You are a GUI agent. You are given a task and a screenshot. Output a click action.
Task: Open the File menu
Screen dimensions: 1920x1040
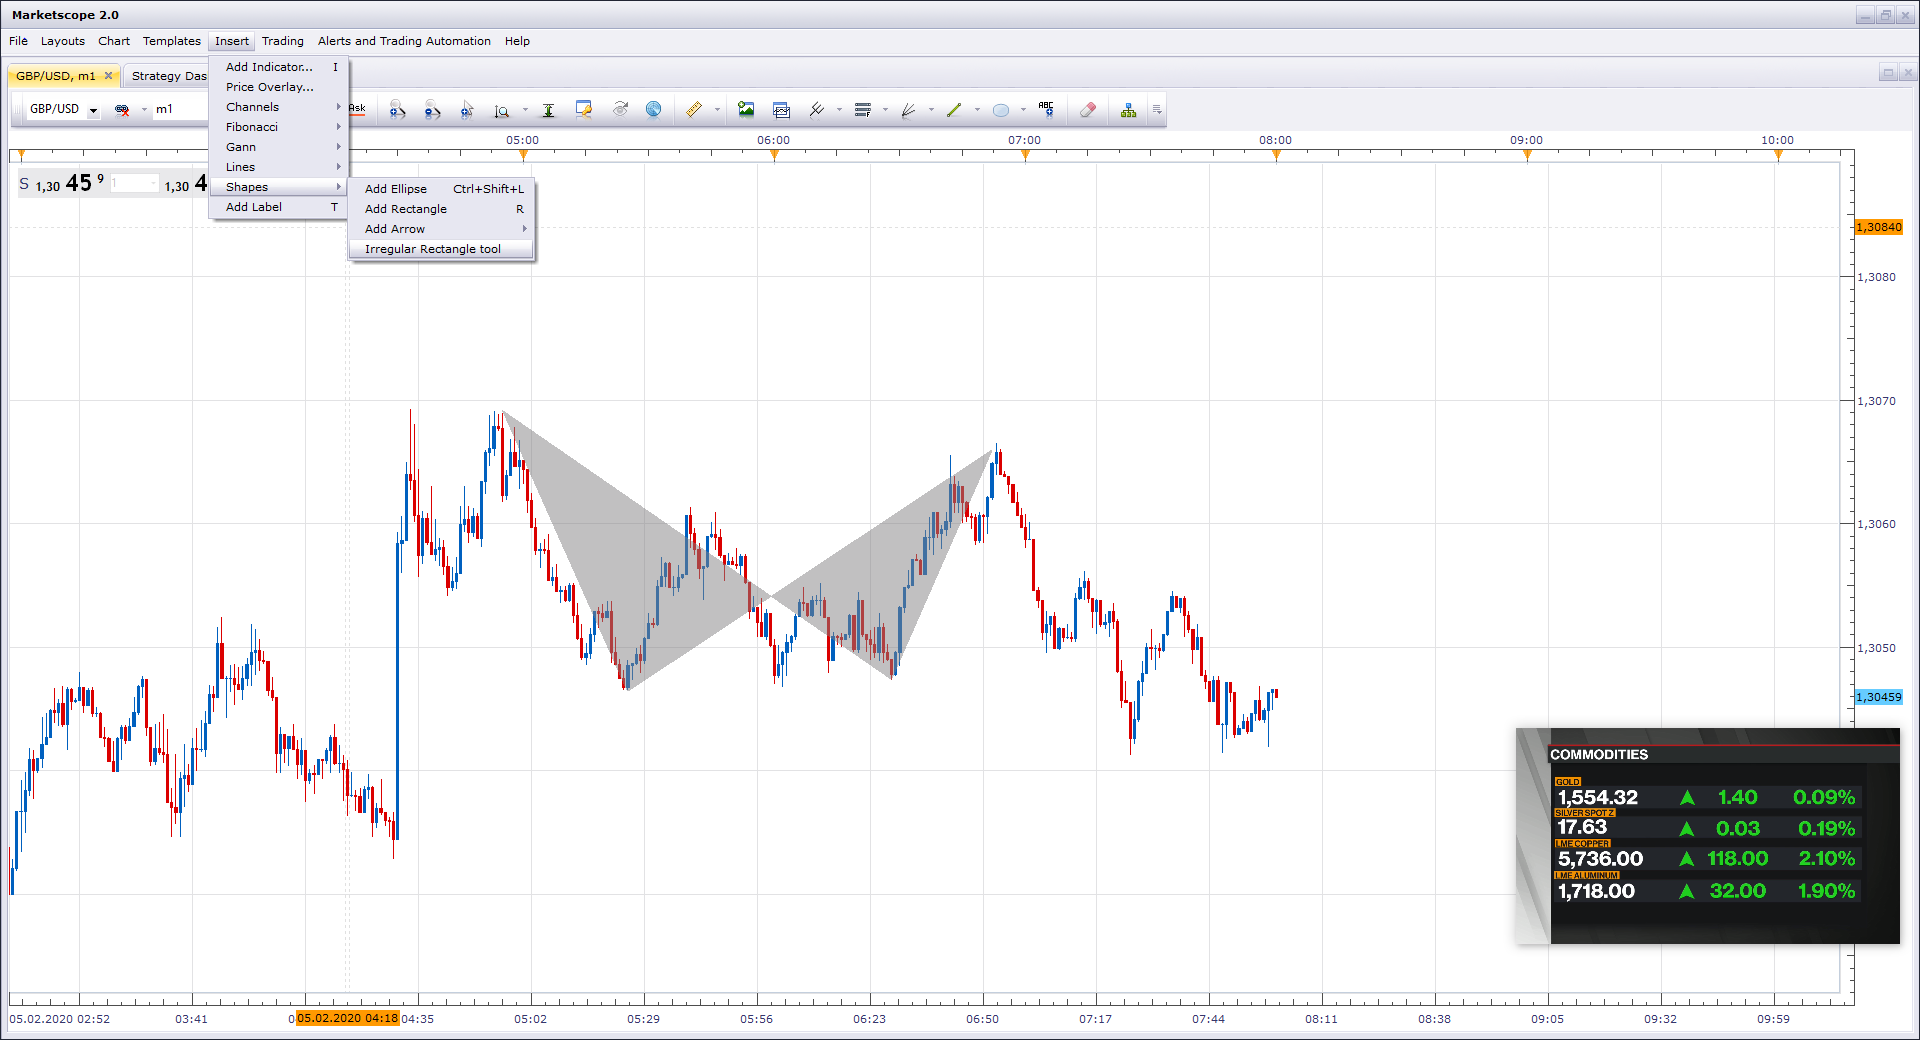(18, 41)
